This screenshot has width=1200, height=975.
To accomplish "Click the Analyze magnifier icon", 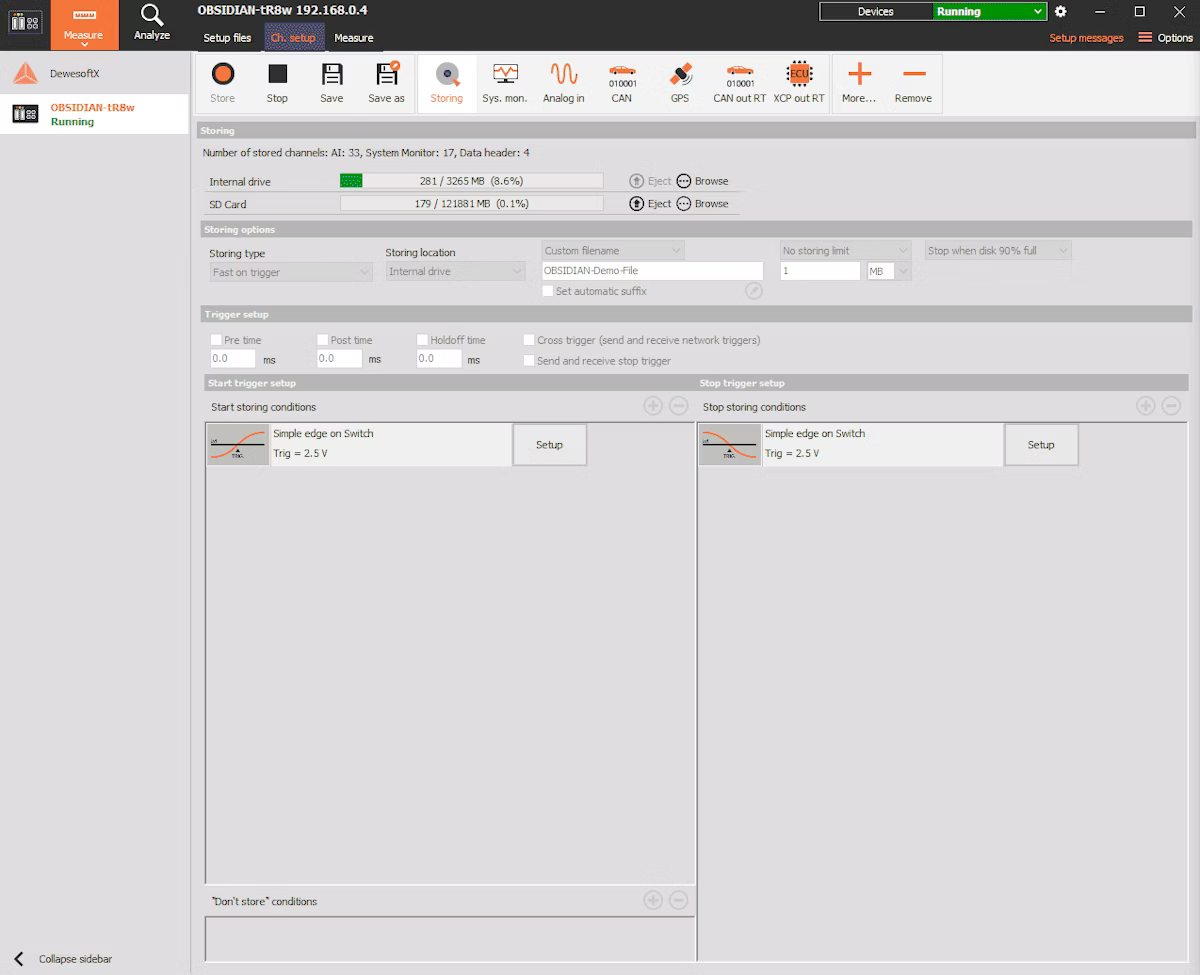I will [152, 14].
